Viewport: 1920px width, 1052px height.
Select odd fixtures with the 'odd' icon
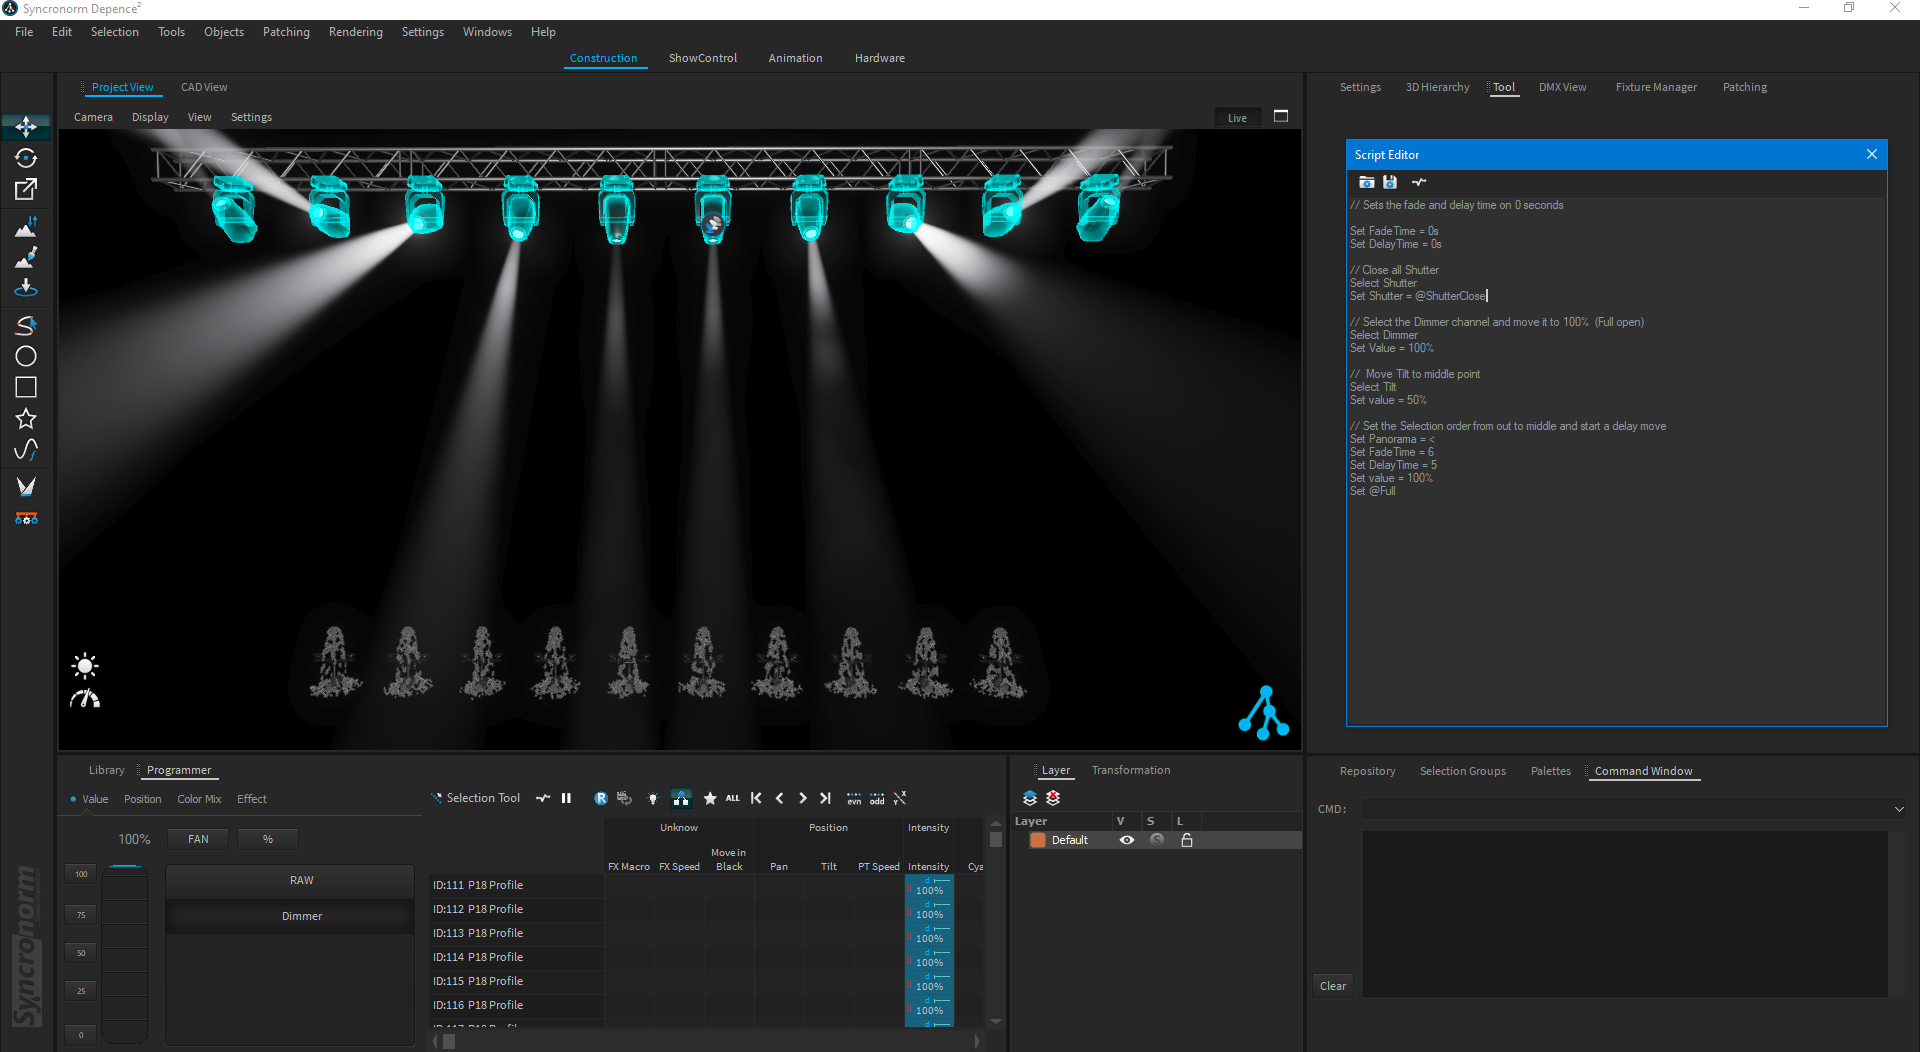click(877, 799)
